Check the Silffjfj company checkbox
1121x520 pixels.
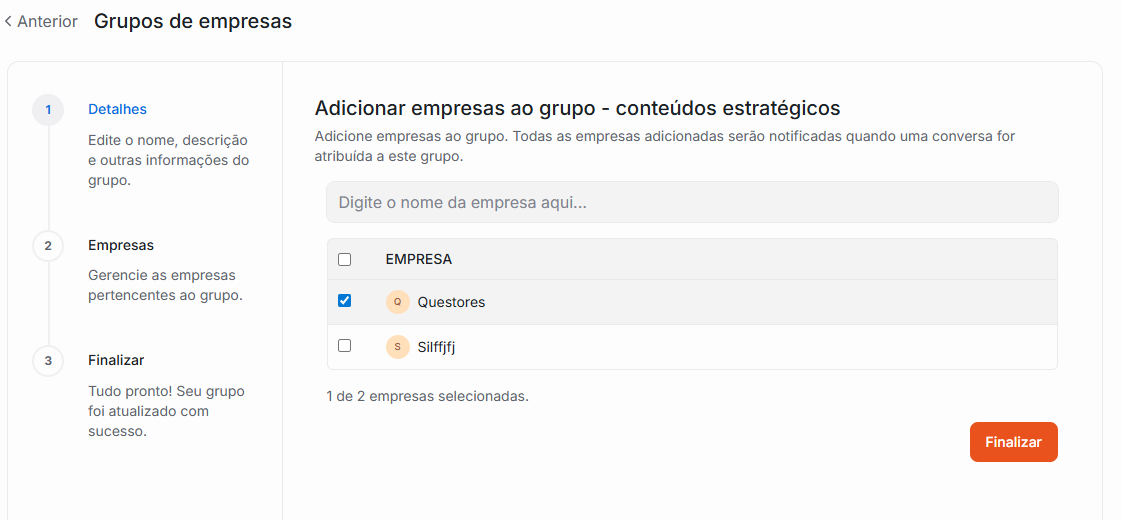click(345, 346)
